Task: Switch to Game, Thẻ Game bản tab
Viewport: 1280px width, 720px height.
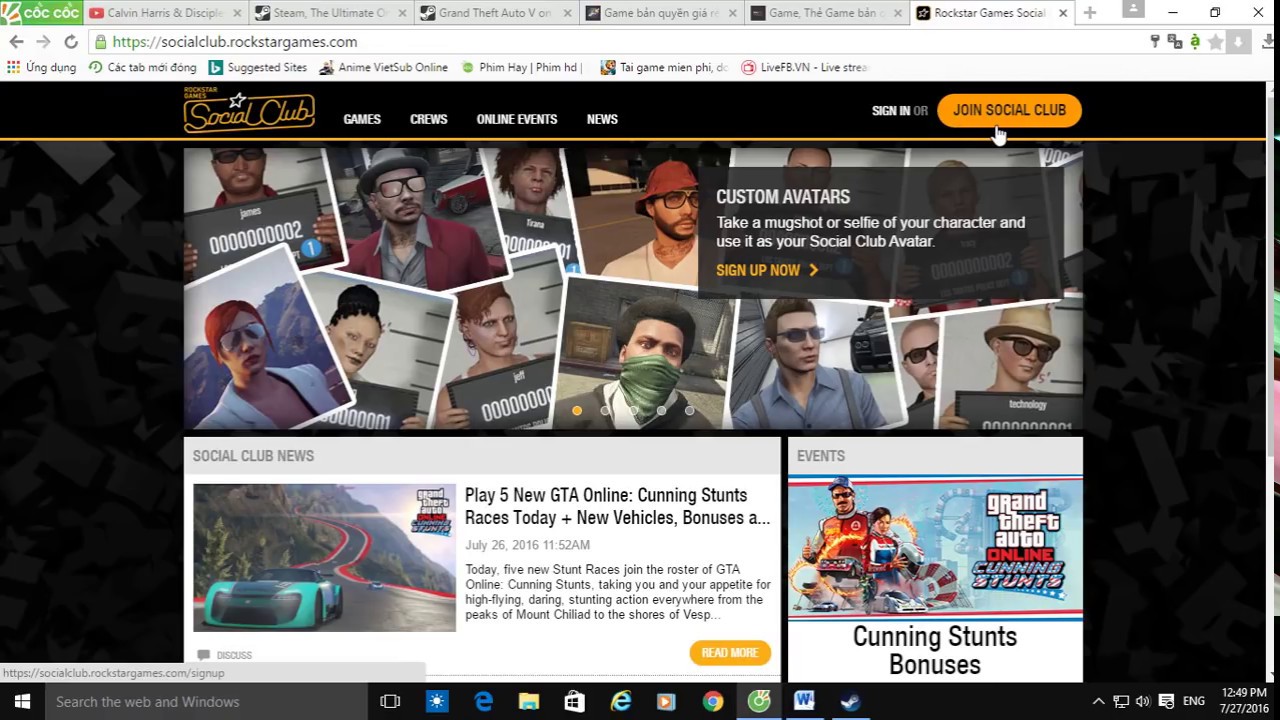Action: (x=825, y=13)
